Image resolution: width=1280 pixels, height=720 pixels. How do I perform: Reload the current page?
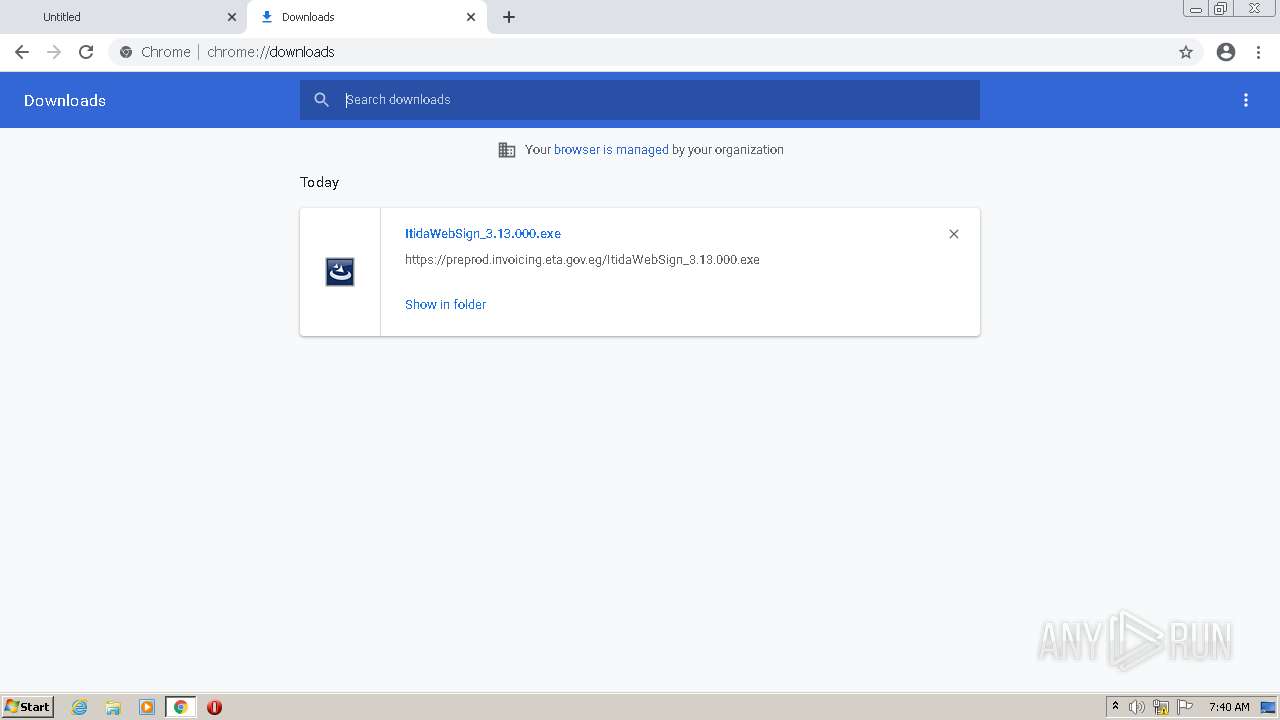pos(86,52)
